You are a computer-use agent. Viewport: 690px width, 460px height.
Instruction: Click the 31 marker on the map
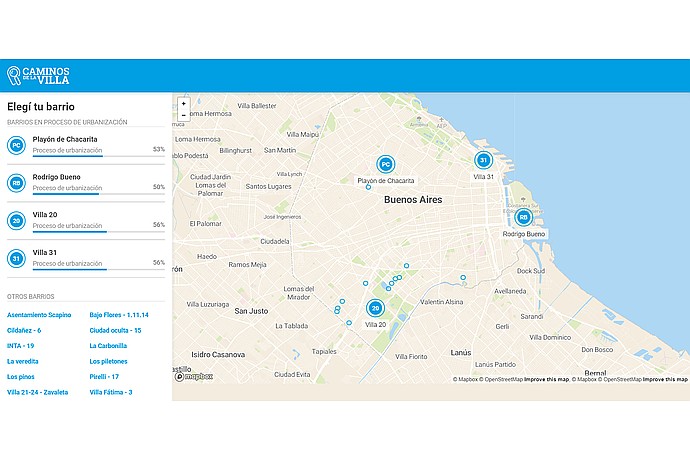click(483, 160)
